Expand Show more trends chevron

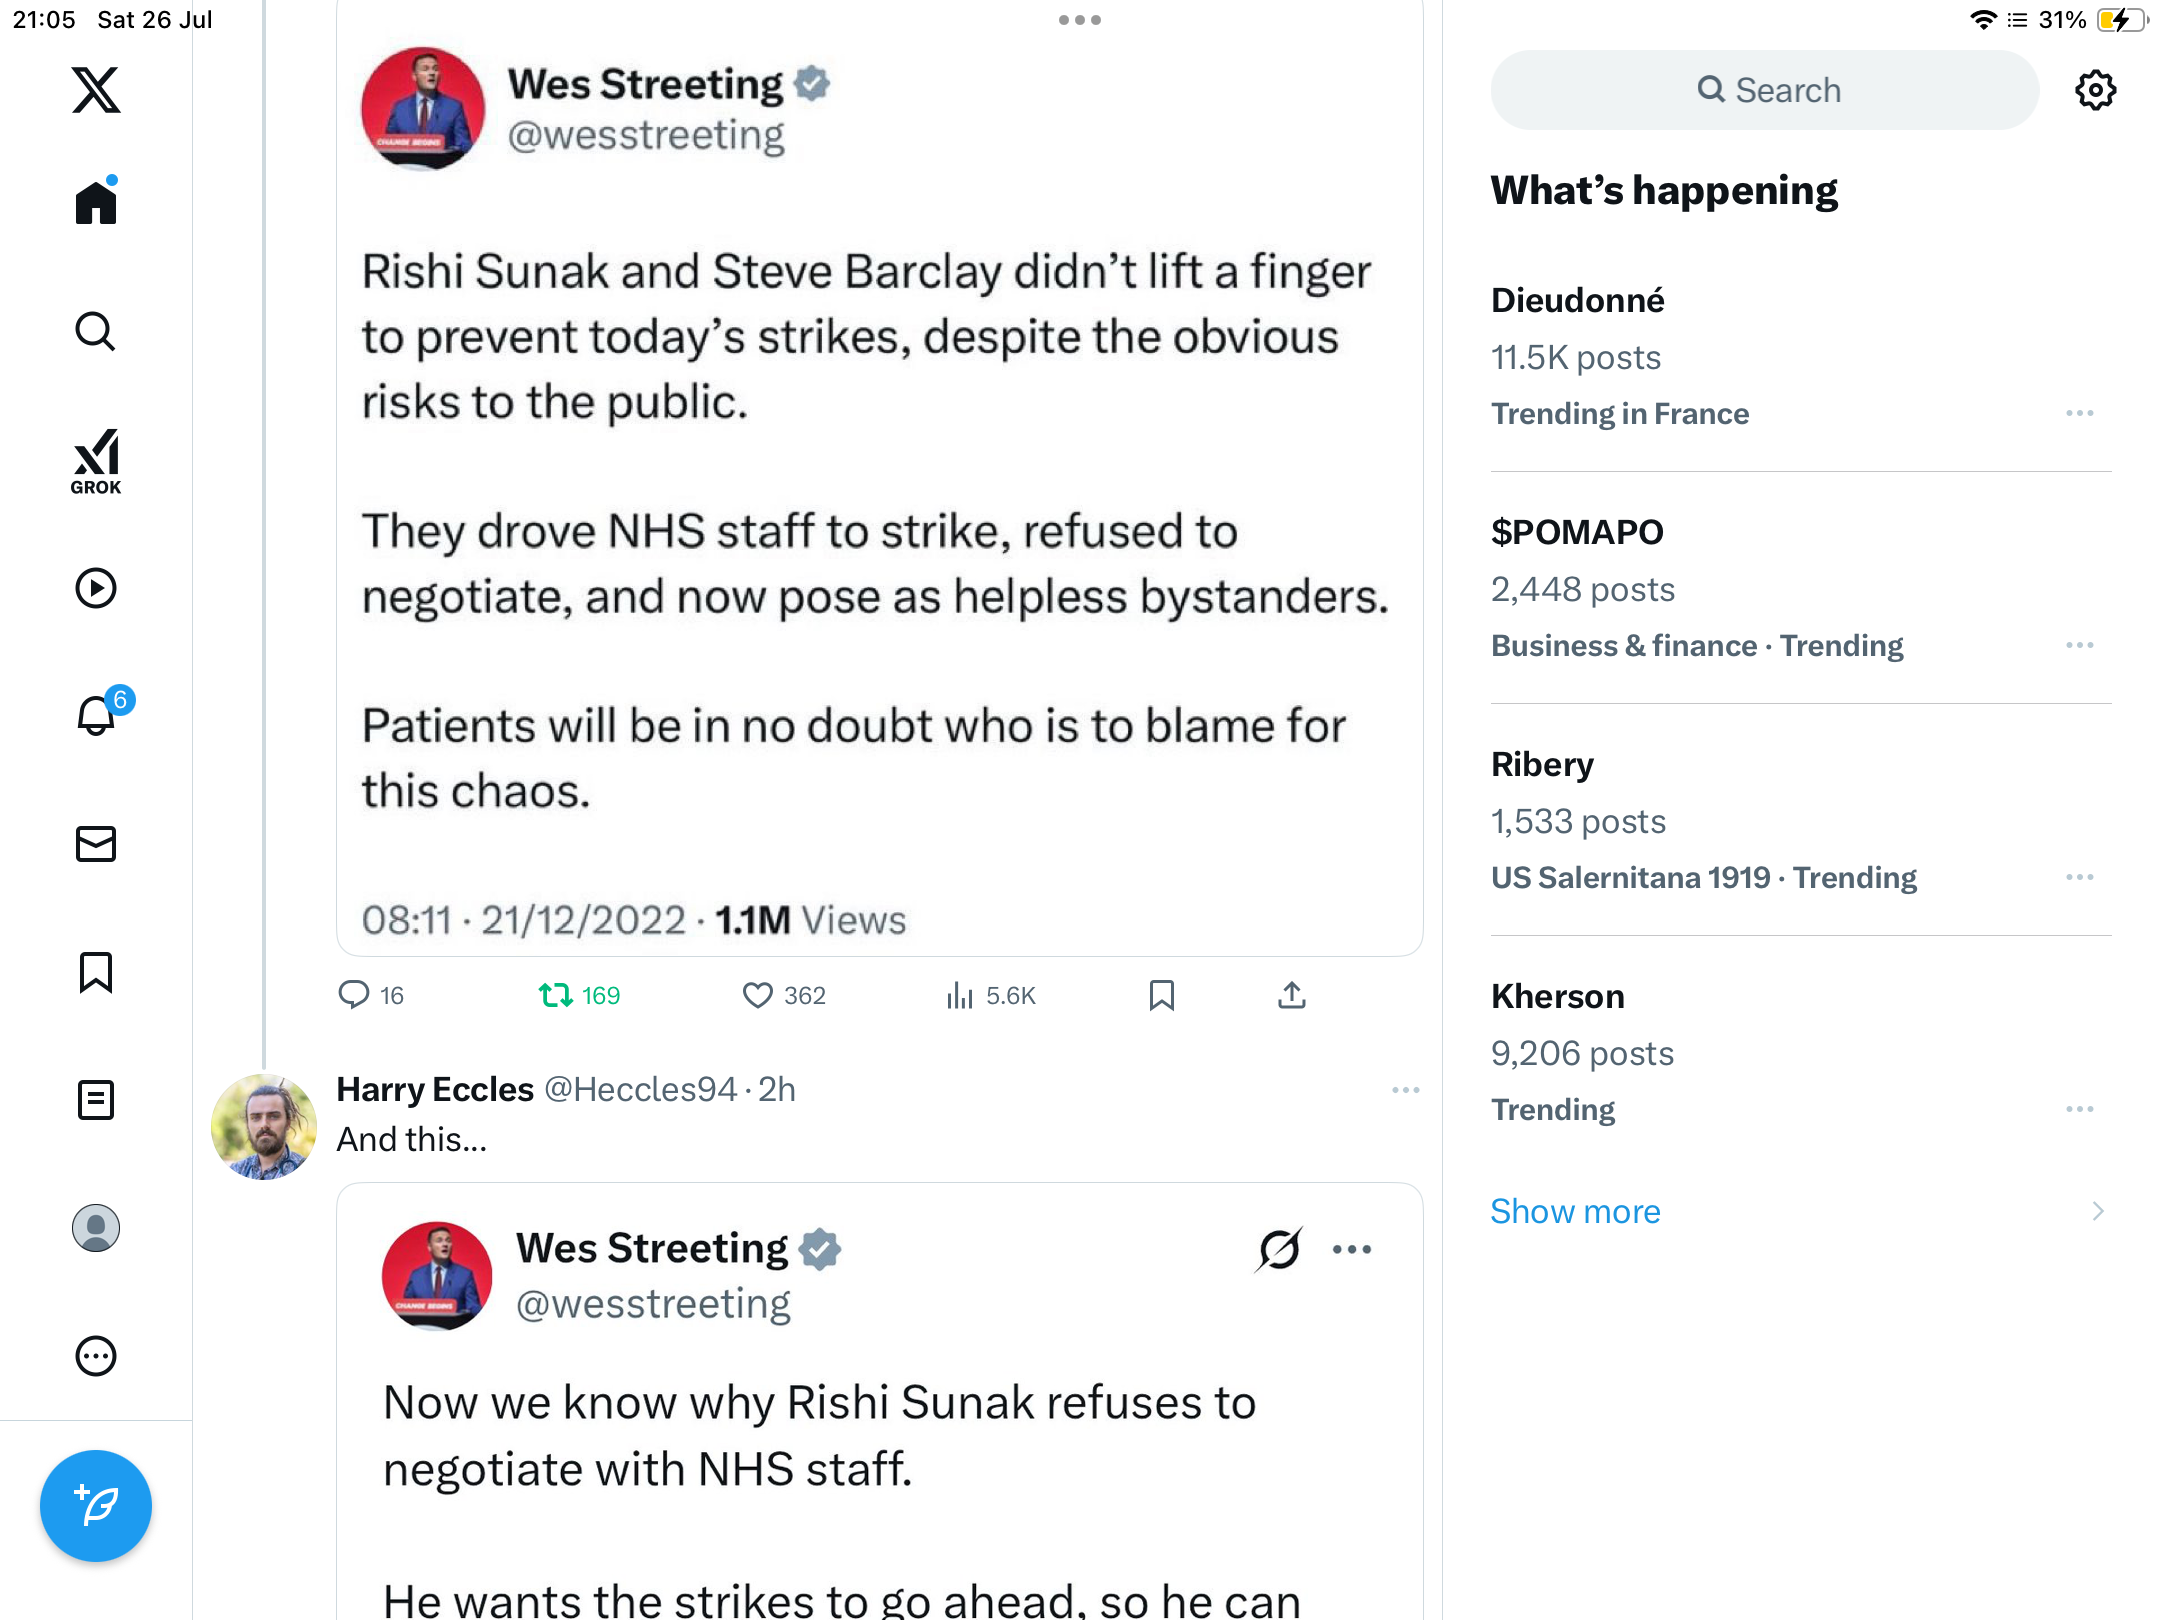click(2098, 1211)
